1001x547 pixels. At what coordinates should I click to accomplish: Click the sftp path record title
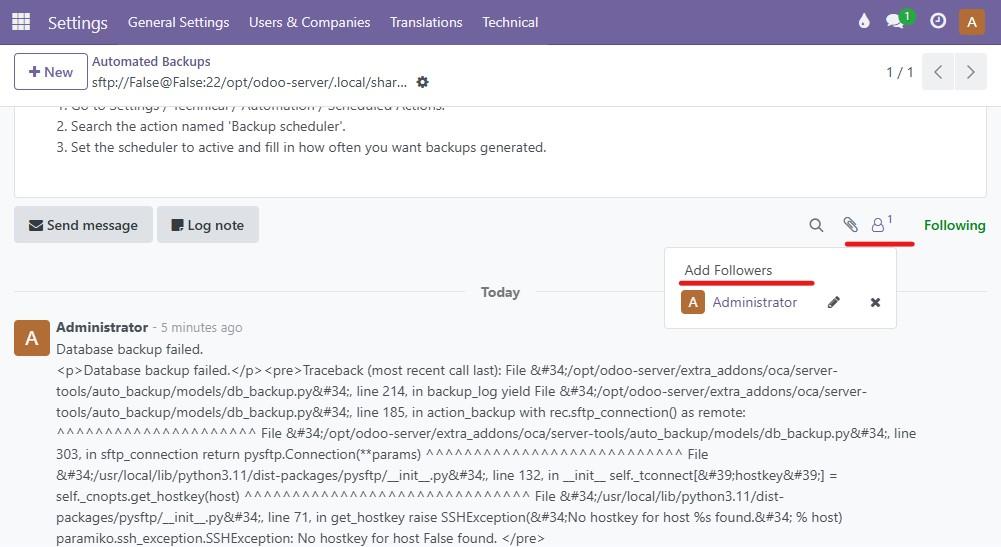(250, 82)
